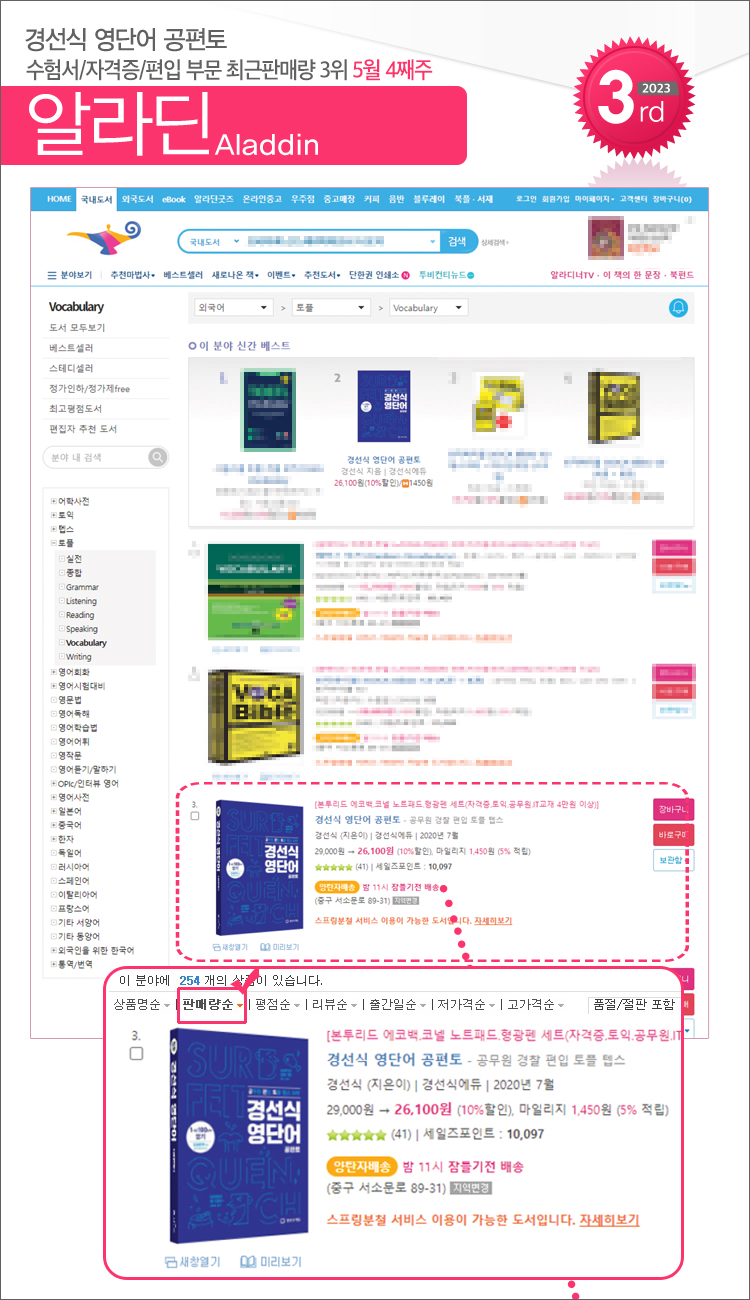Open 최고평점도서 in the sidebar
The width and height of the screenshot is (750, 1300).
75,408
